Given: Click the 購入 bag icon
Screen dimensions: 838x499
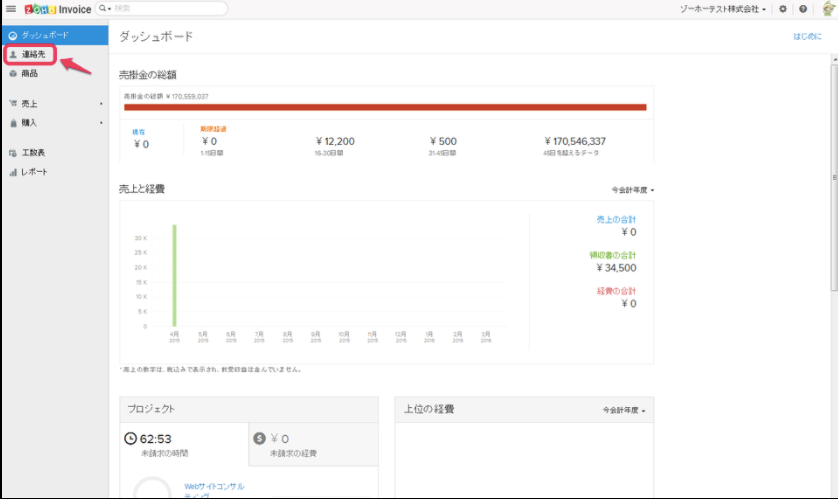Looking at the screenshot, I should [13, 123].
